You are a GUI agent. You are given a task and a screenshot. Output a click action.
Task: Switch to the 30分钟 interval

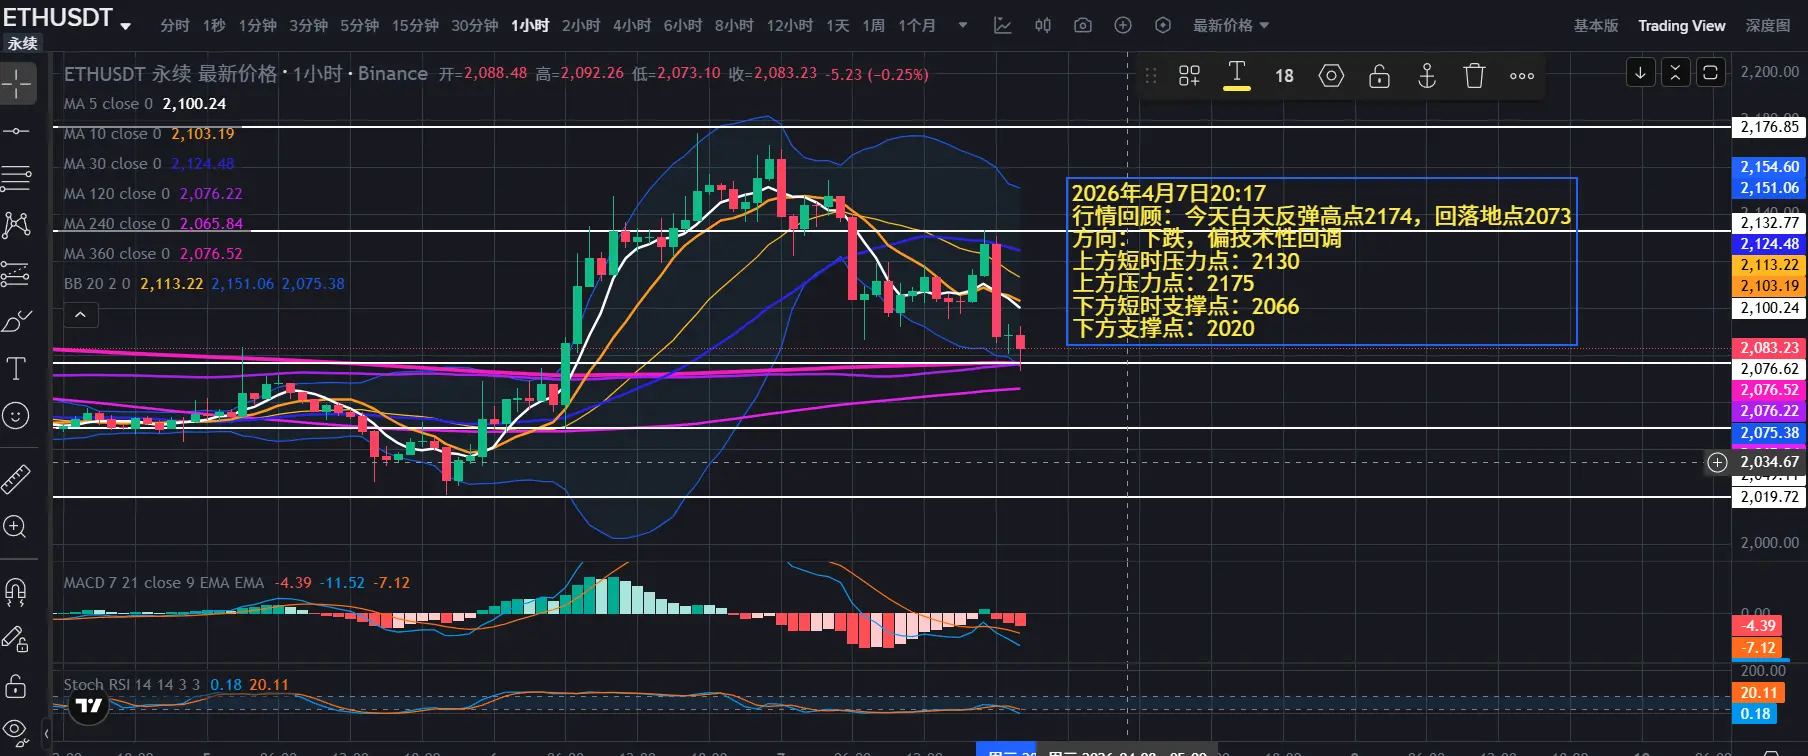[x=475, y=25]
